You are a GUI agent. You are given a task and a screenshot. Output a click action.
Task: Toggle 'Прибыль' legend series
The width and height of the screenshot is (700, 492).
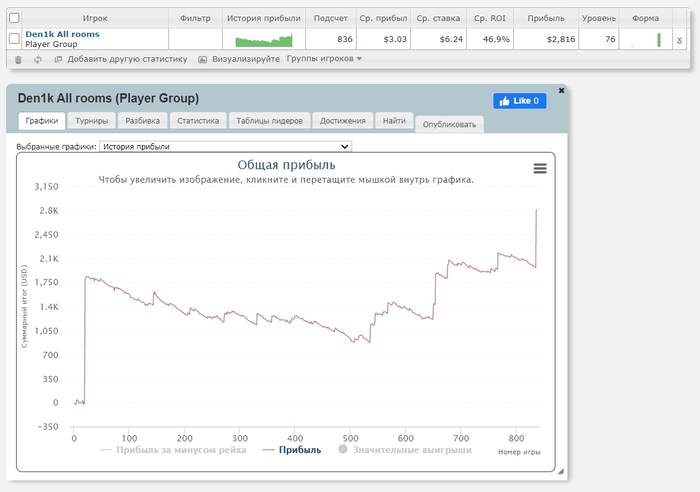point(292,450)
